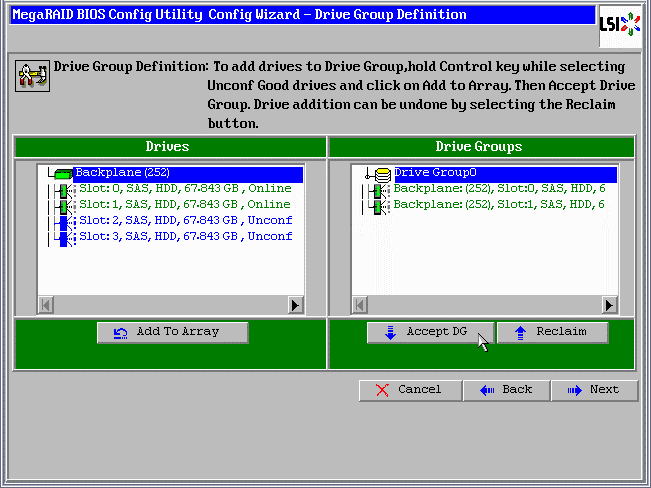The width and height of the screenshot is (651, 488).
Task: Click the LSI logo icon
Action: 620,23
